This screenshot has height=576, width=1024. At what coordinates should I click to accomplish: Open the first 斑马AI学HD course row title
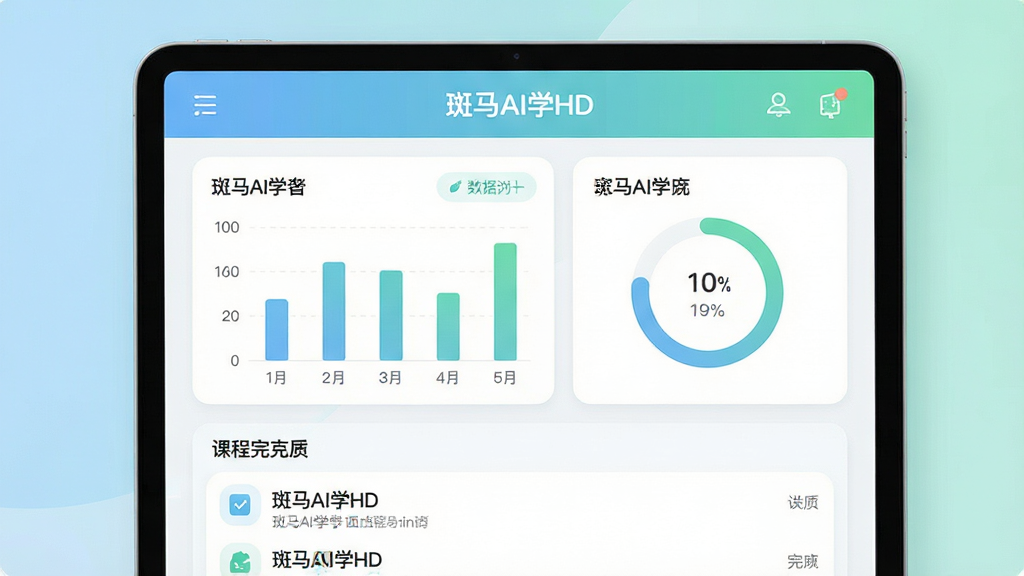(325, 500)
